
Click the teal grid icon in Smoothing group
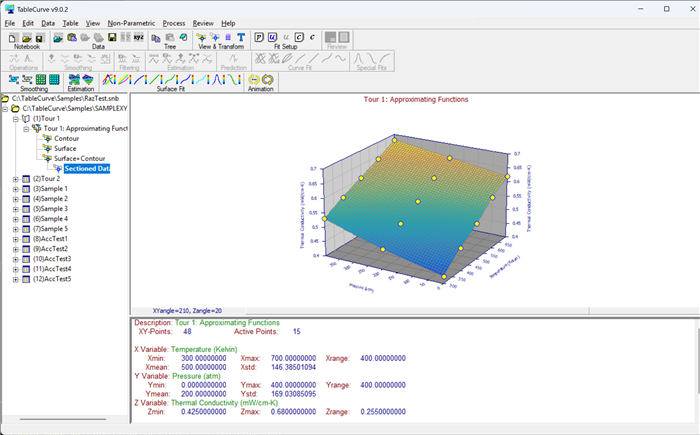[54, 79]
